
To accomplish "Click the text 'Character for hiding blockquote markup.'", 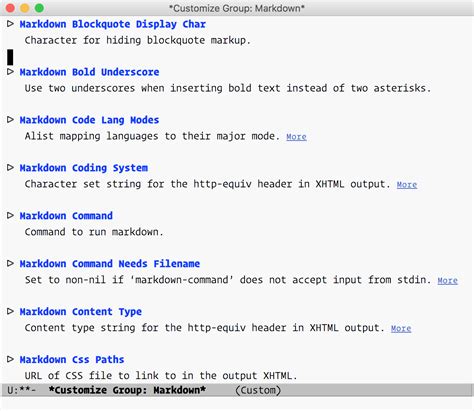I will coord(138,40).
